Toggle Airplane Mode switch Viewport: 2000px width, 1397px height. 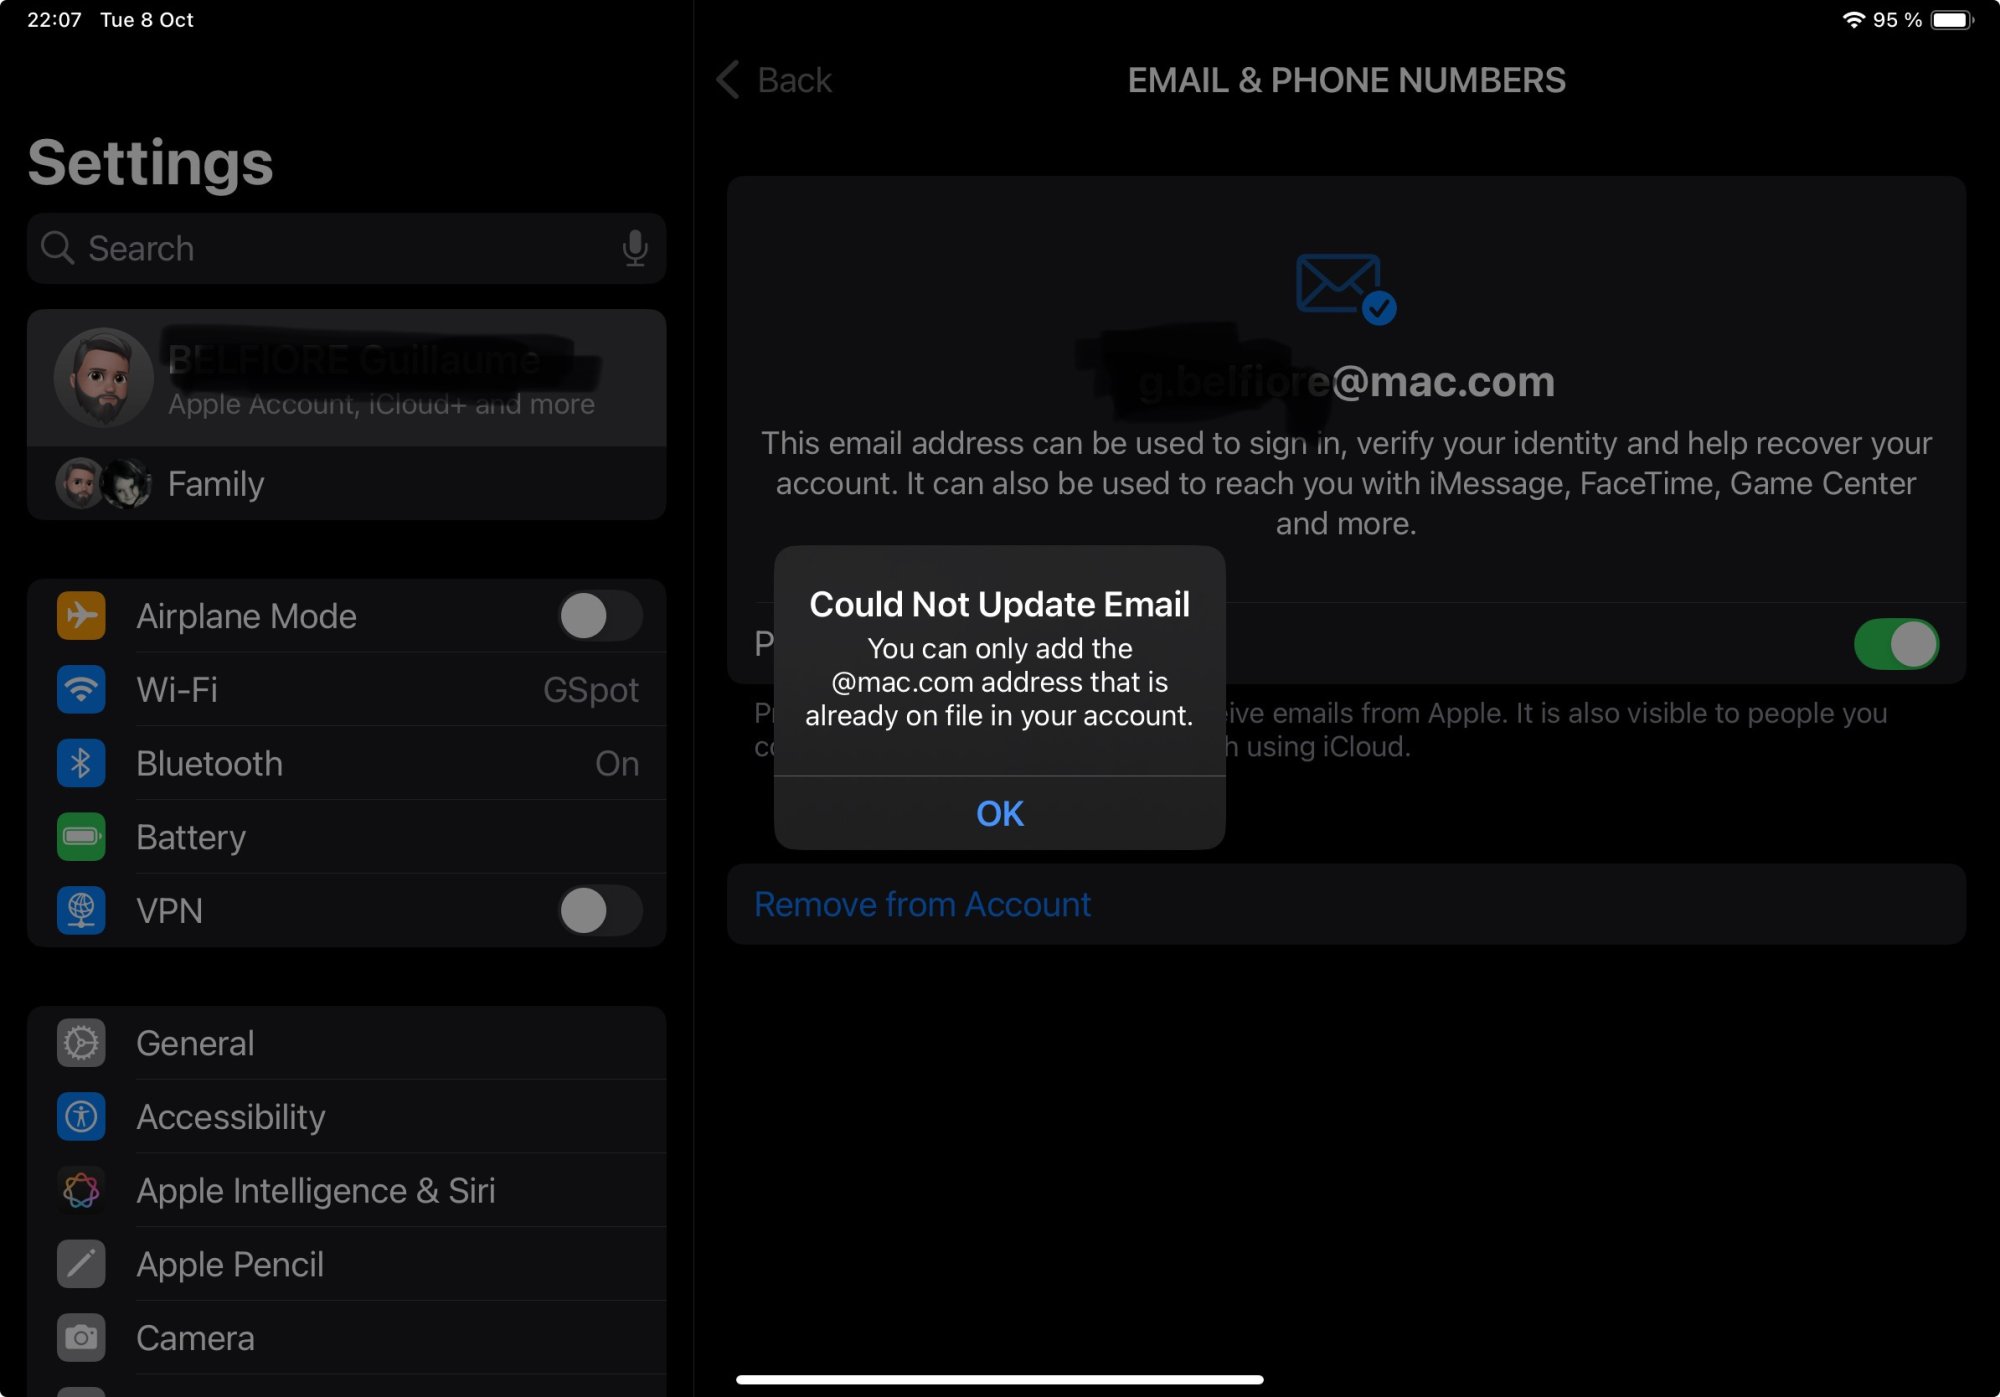(600, 616)
